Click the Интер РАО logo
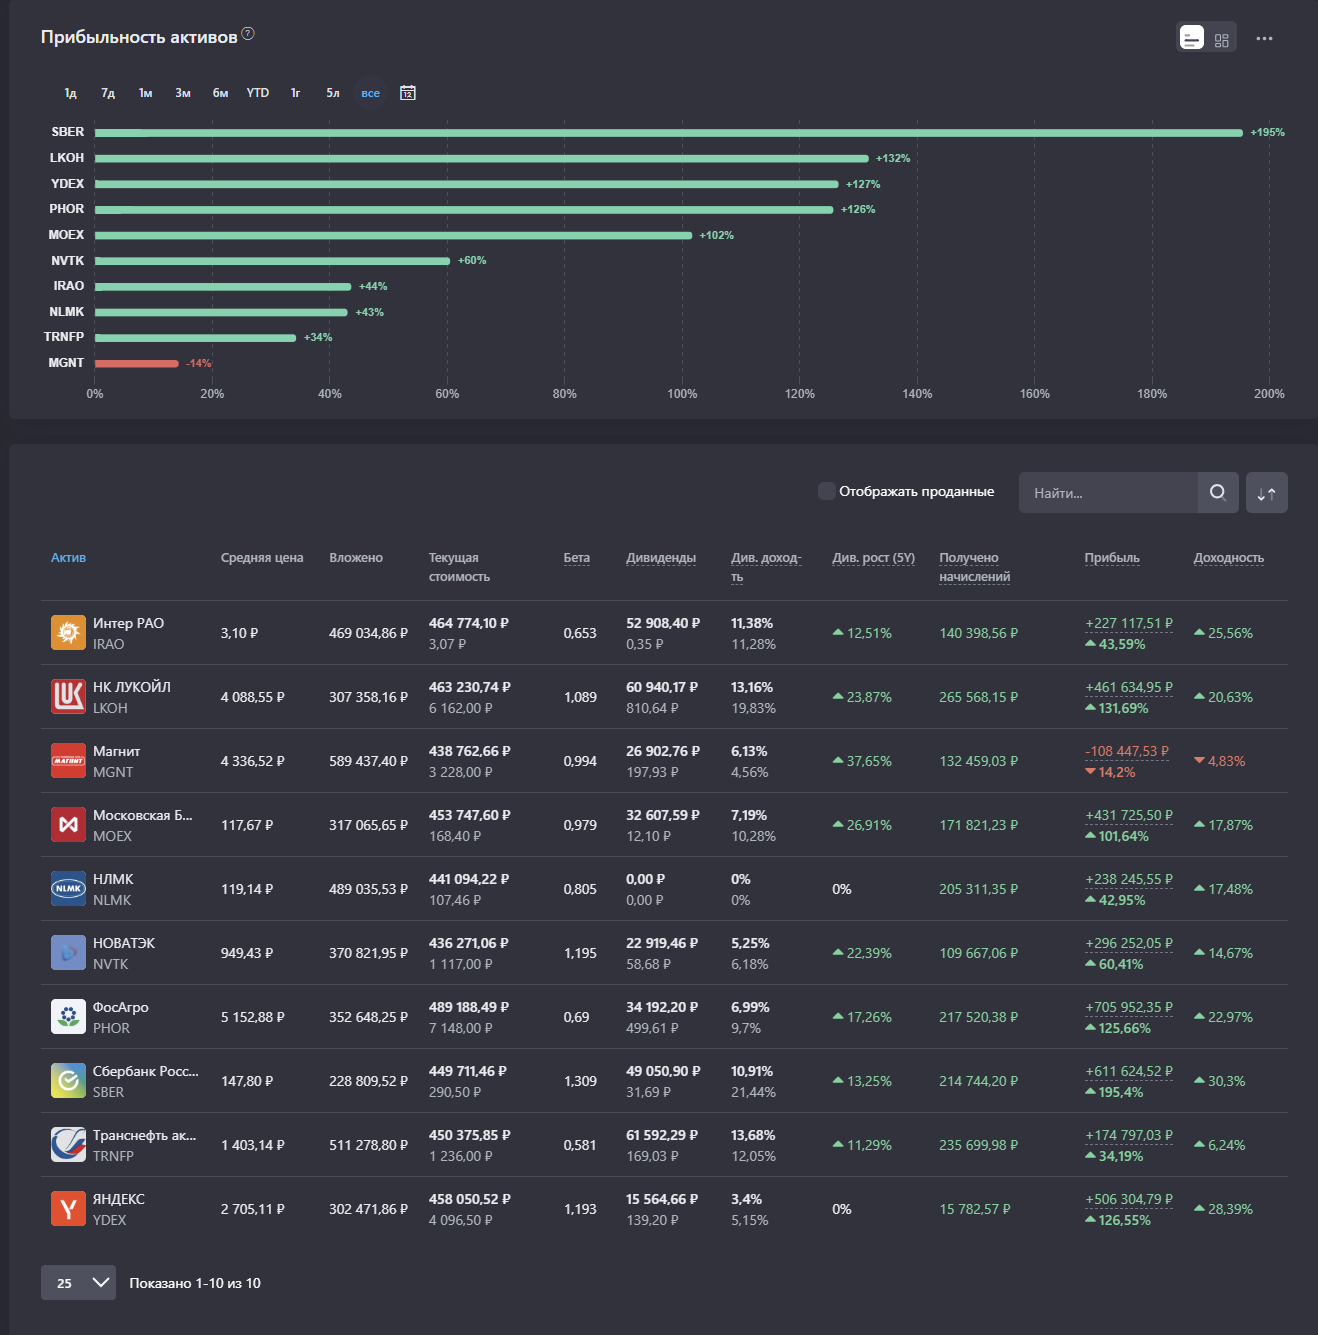This screenshot has height=1335, width=1318. pyautogui.click(x=68, y=633)
